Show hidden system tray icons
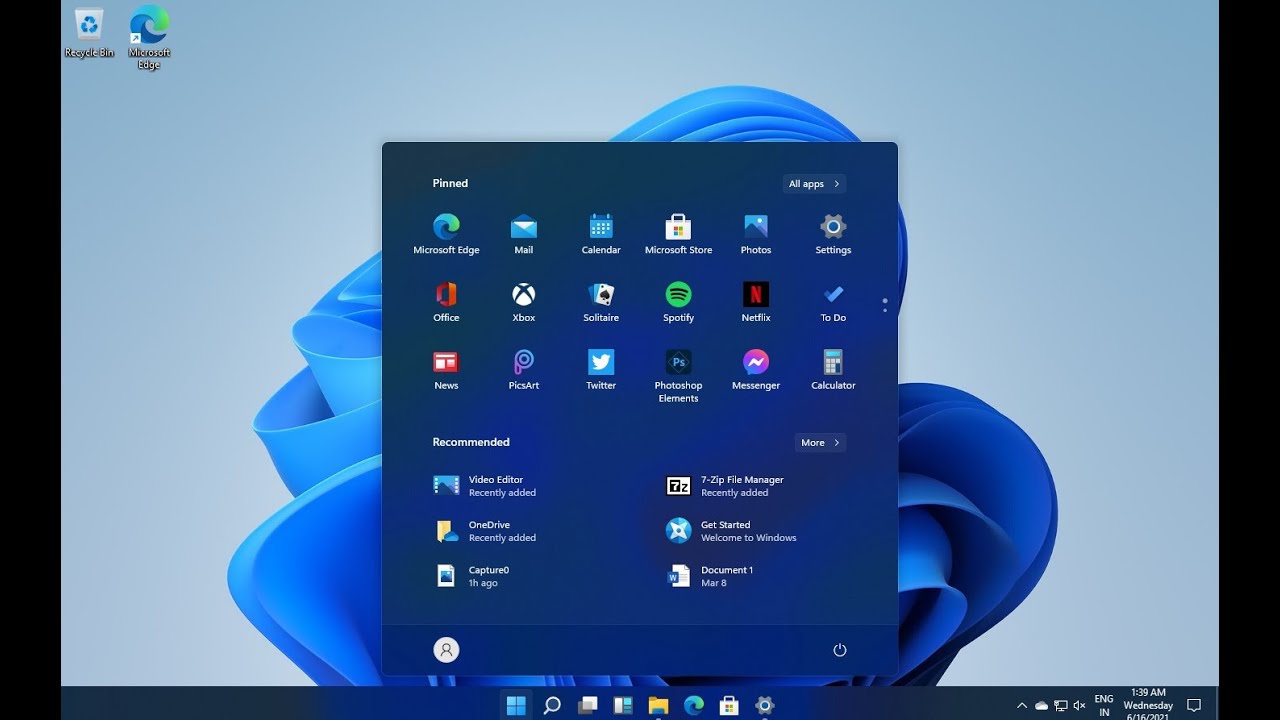Viewport: 1280px width, 720px height. 1022,706
